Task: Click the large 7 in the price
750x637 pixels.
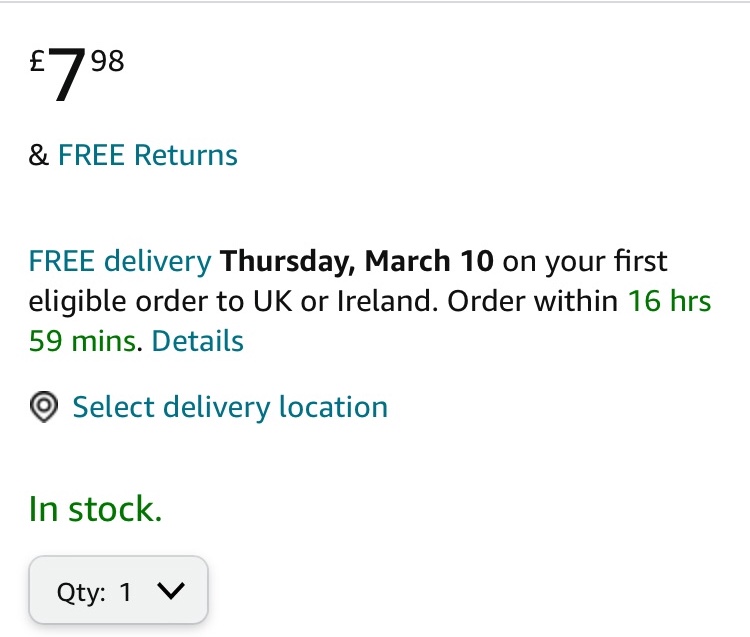Action: click(66, 79)
